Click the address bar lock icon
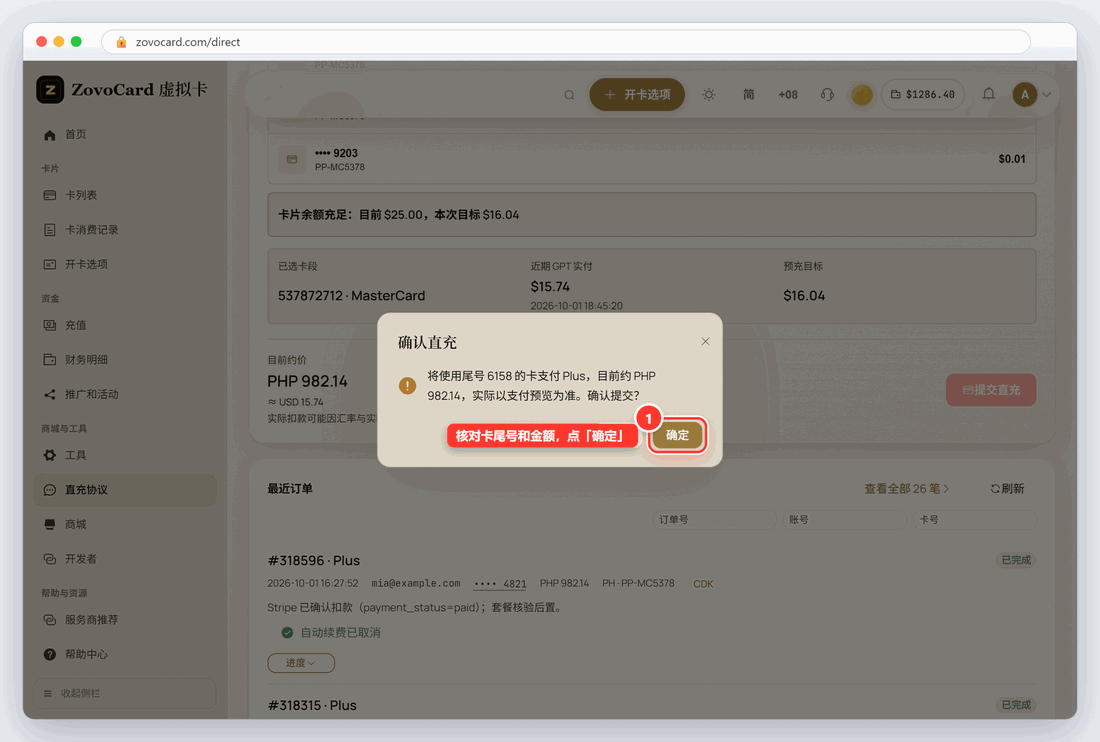 [x=121, y=42]
